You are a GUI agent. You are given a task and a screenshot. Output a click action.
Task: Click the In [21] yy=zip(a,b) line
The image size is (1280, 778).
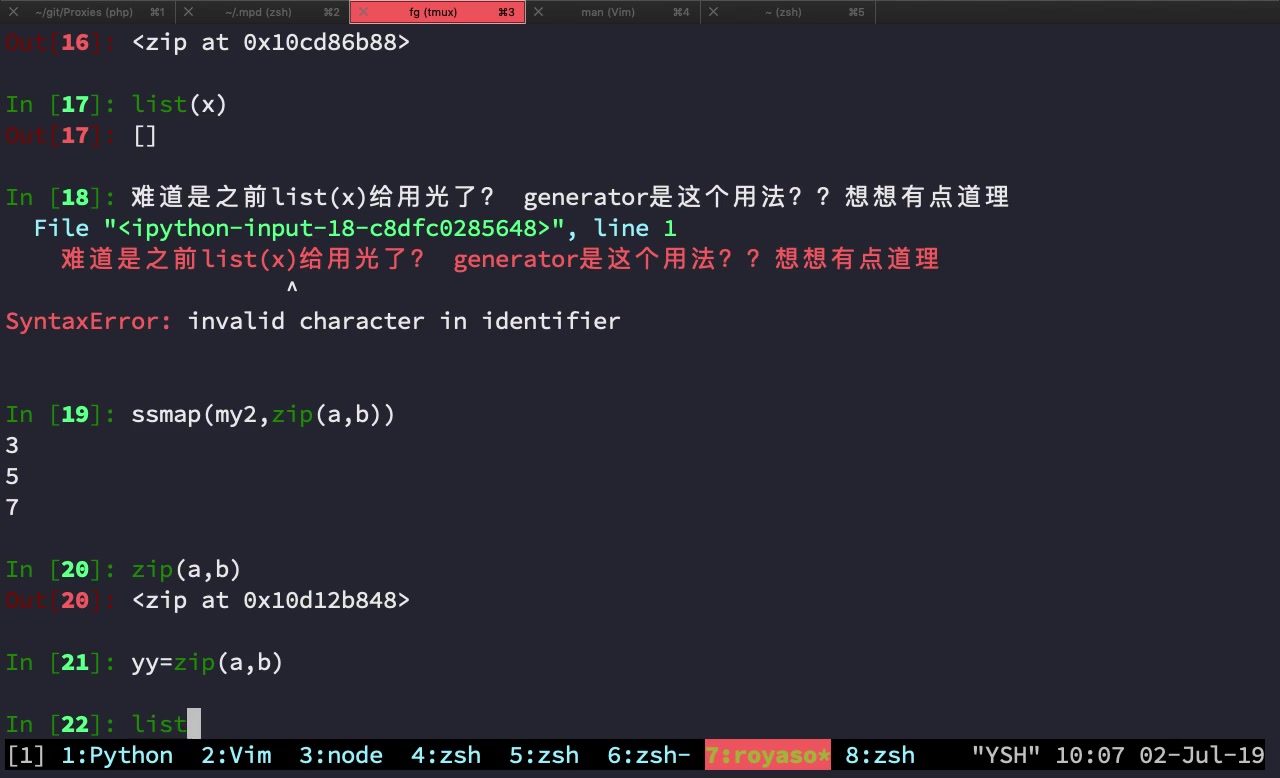tap(144, 662)
